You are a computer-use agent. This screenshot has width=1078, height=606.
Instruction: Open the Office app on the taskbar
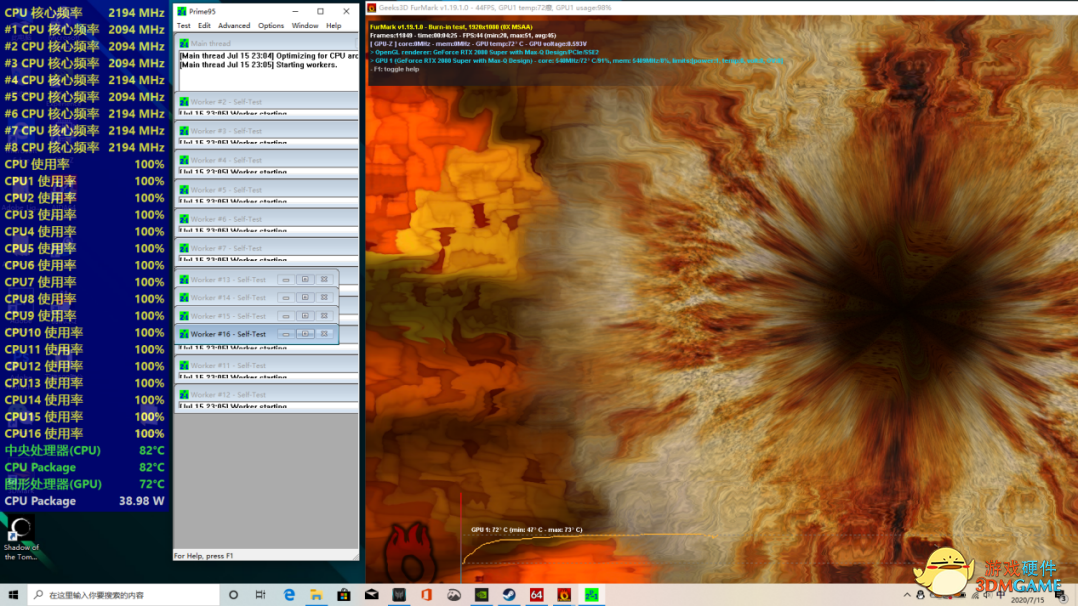coord(426,595)
